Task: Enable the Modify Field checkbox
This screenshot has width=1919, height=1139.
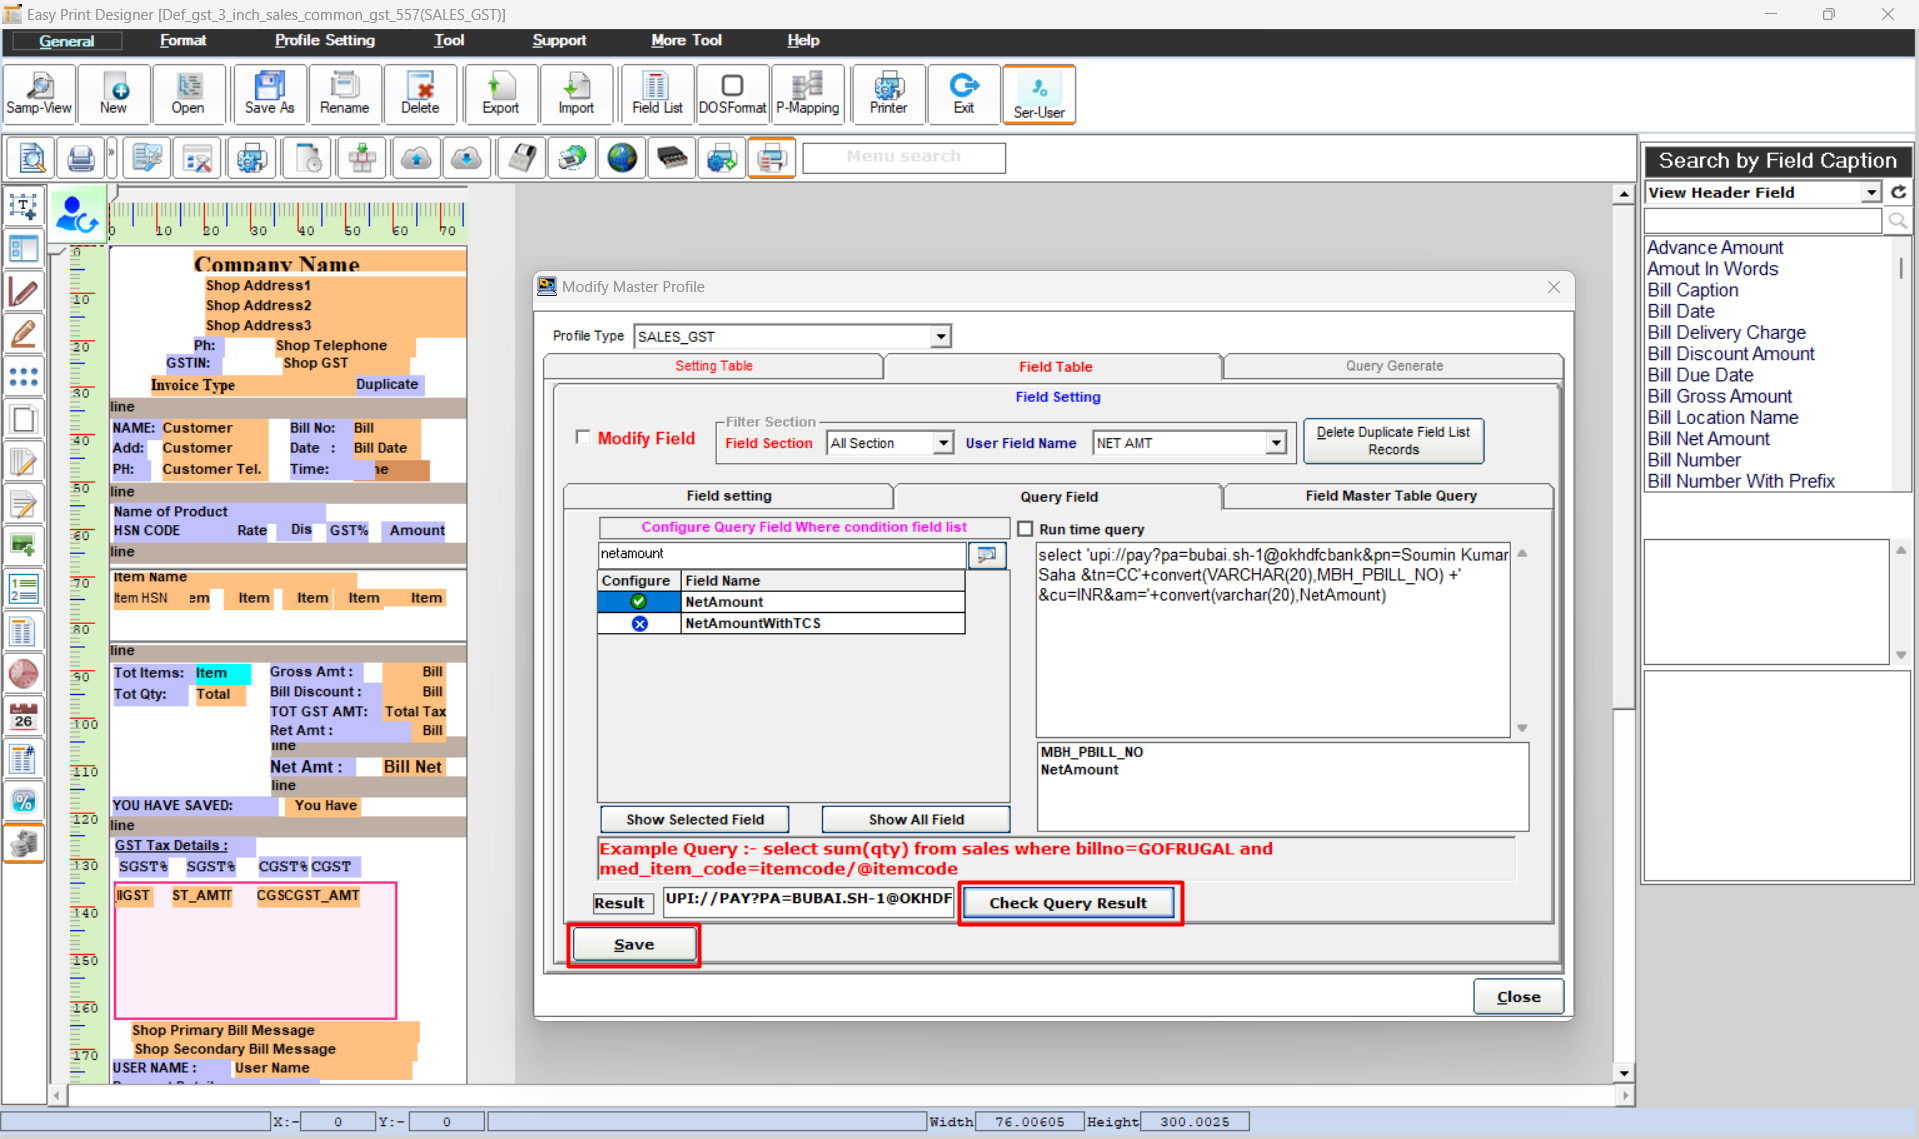Action: coord(583,437)
